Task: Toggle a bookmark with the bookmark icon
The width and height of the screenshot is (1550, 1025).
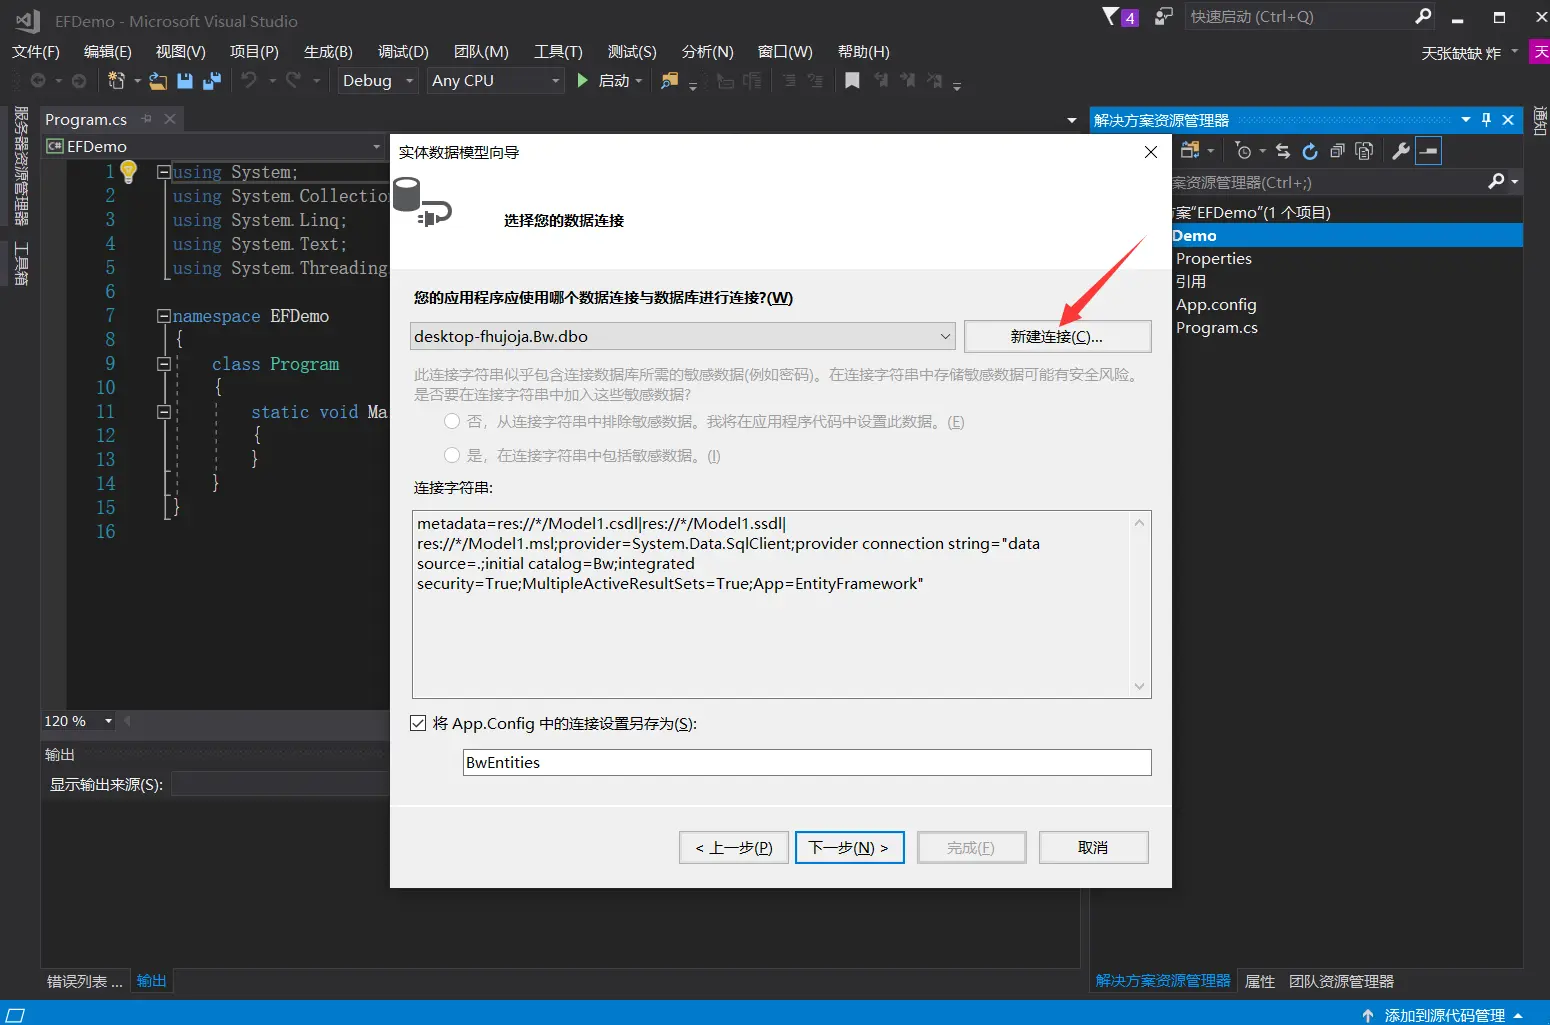Action: point(852,81)
